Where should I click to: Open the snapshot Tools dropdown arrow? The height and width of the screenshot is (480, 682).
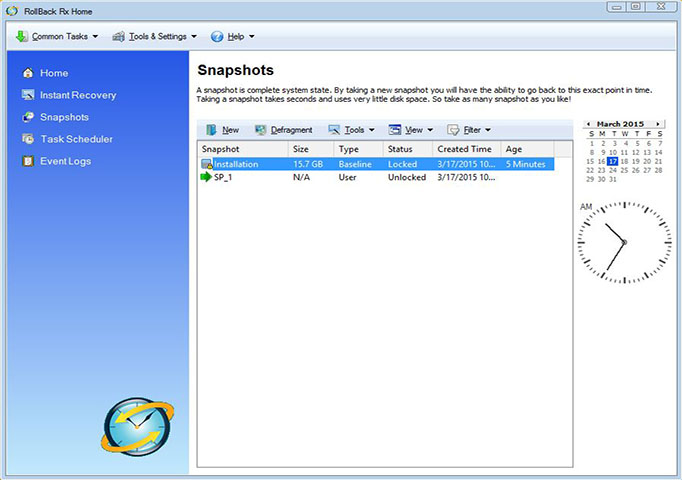(371, 130)
